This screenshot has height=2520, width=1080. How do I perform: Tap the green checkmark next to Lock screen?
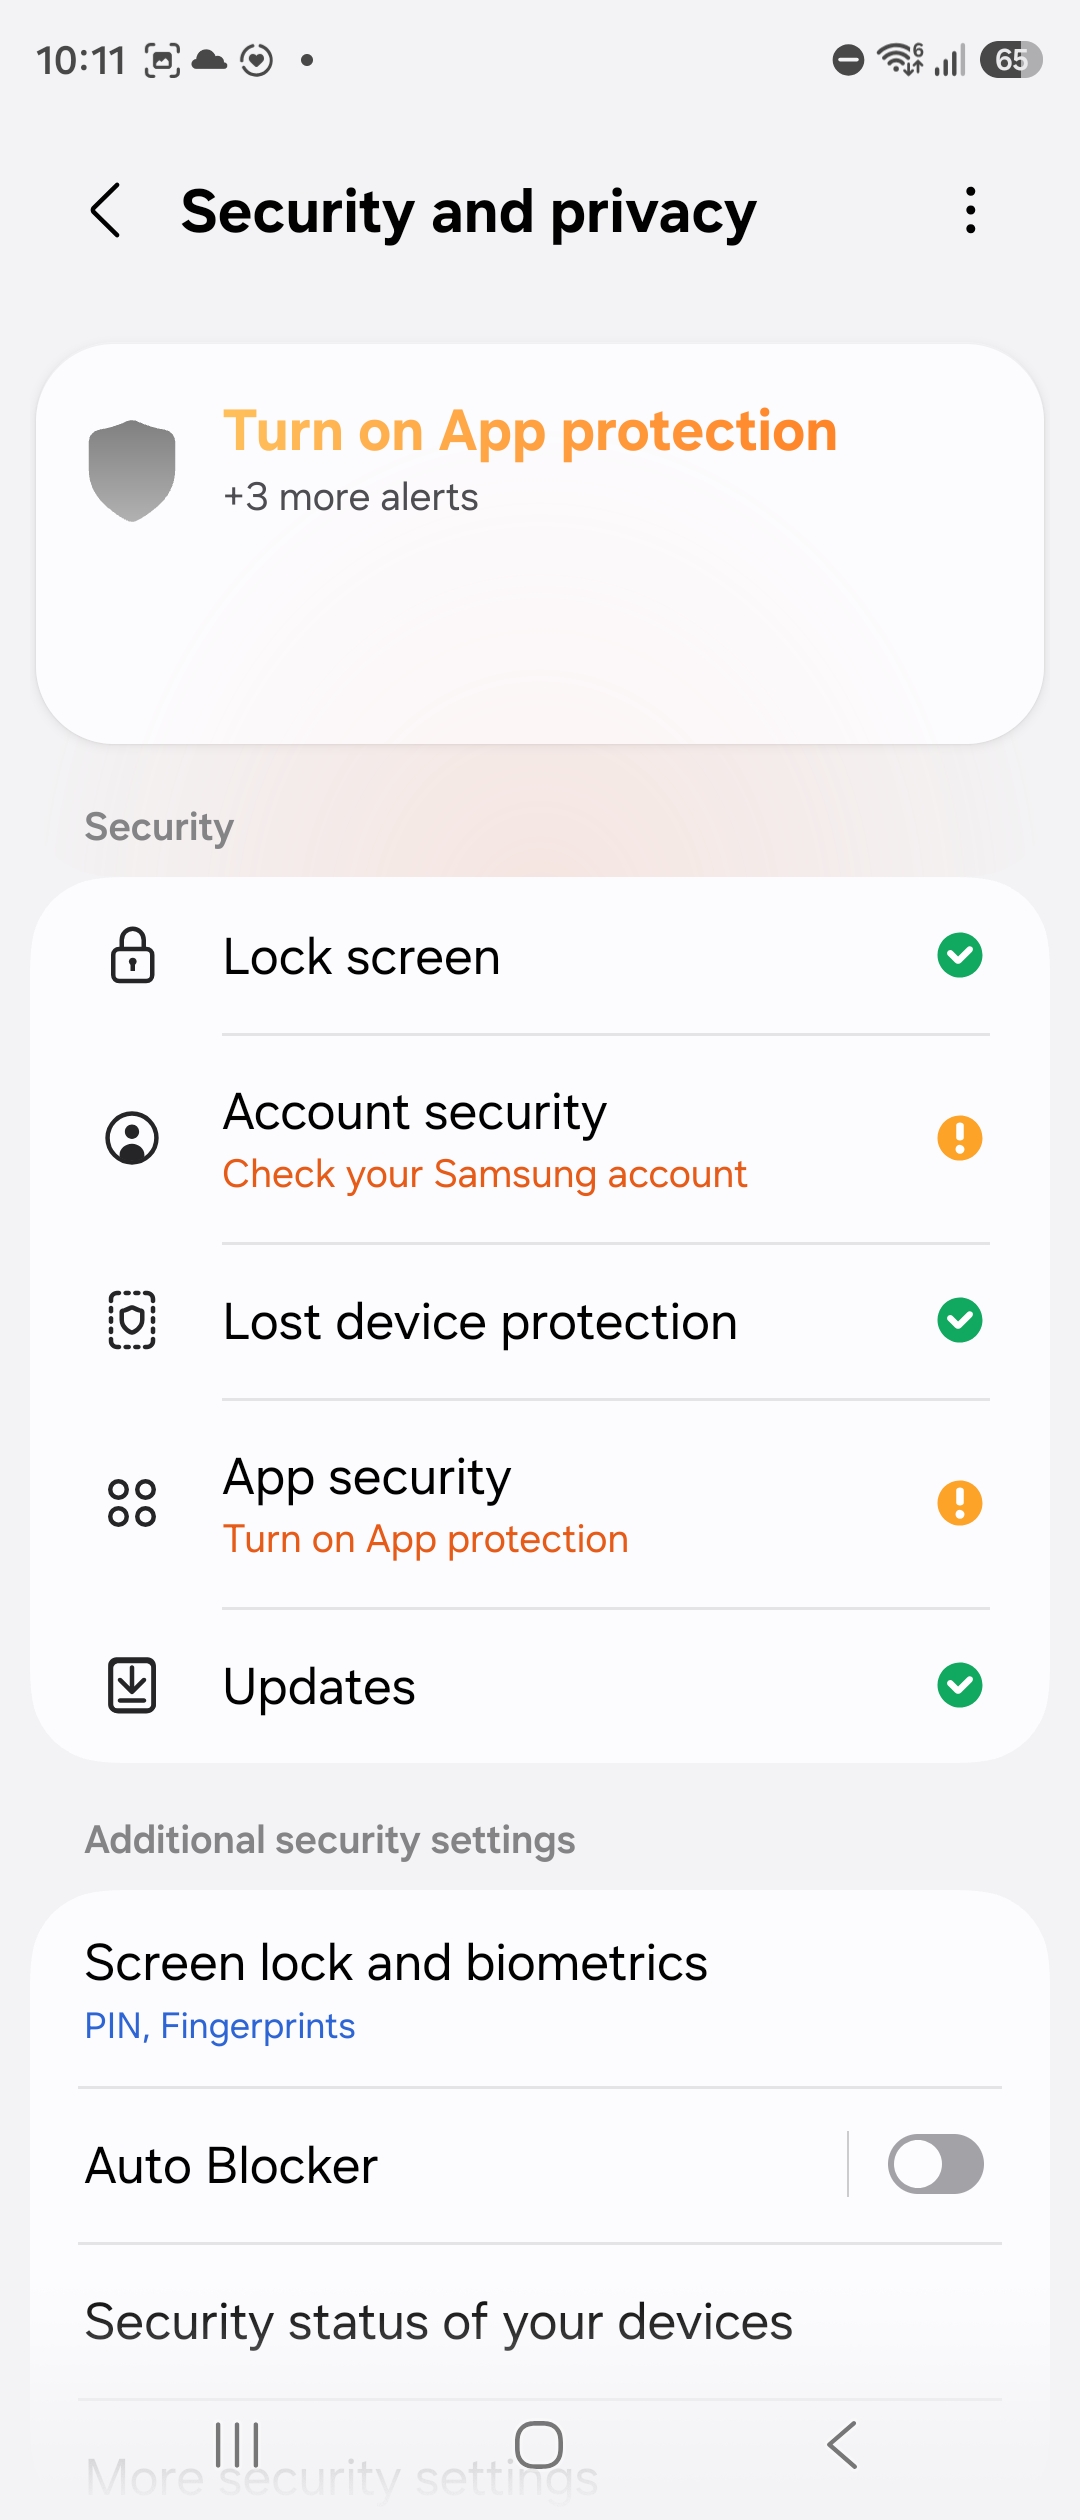point(960,955)
